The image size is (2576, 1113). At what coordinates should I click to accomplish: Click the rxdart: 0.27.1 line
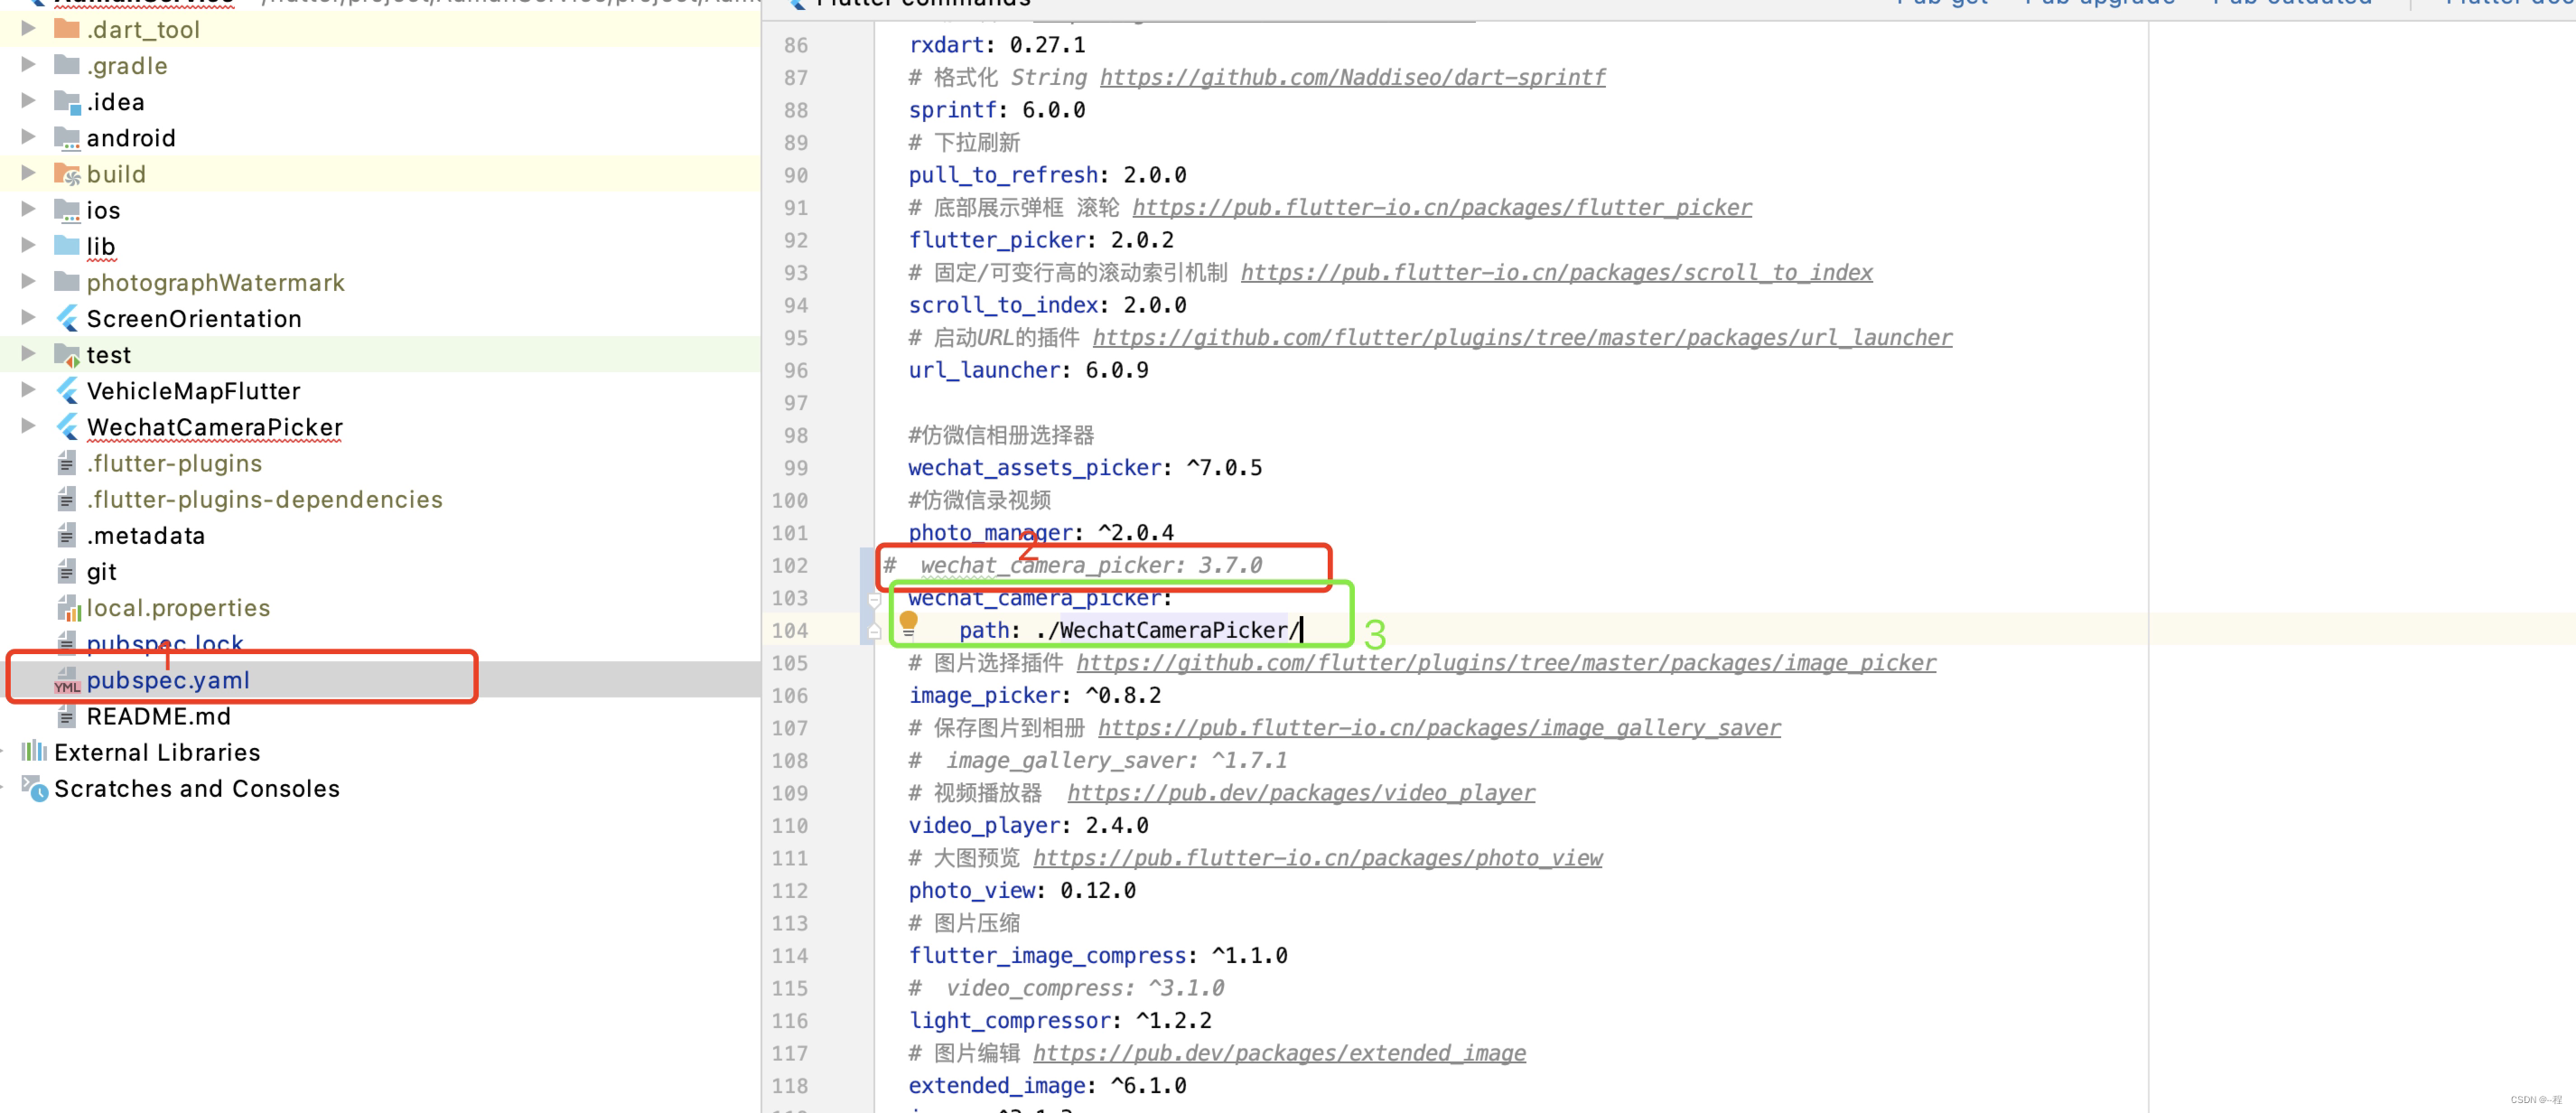(x=997, y=44)
